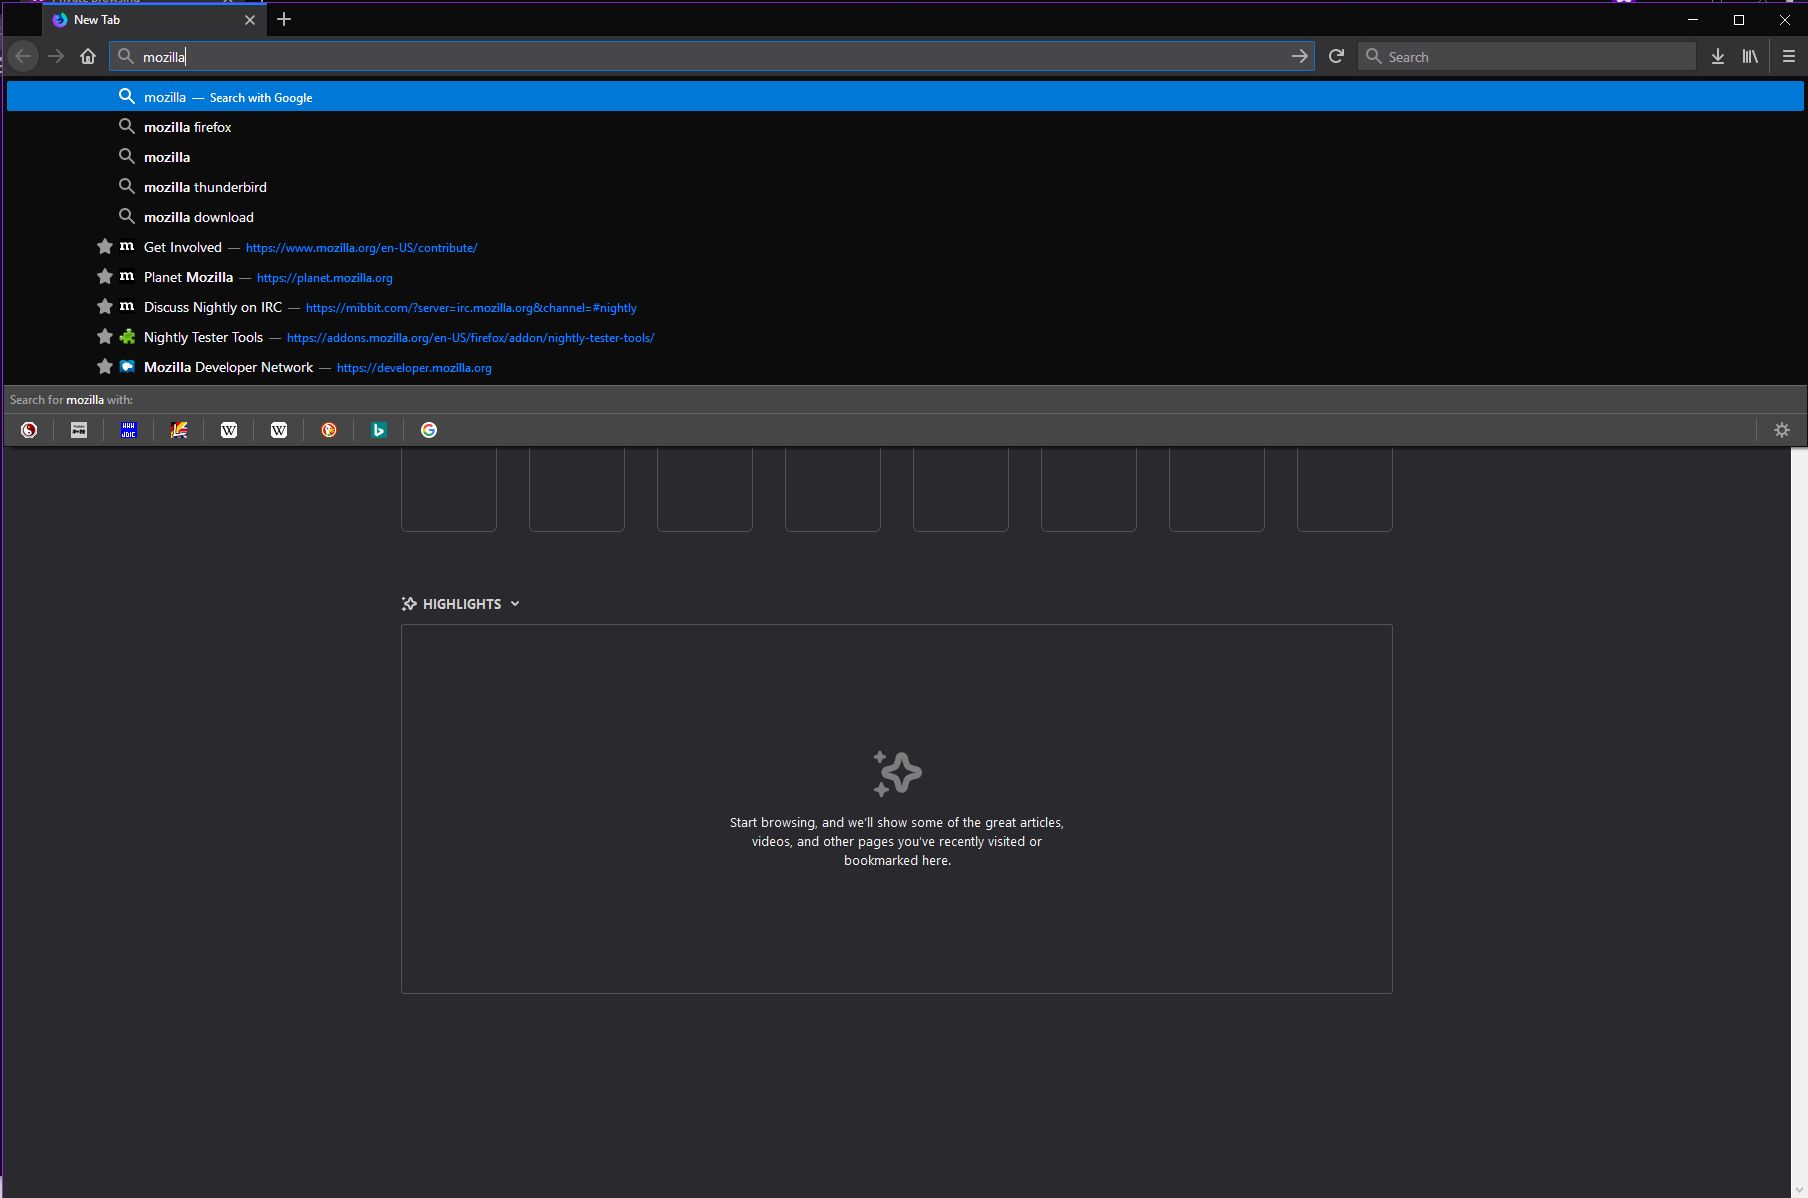
Task: Search with DuckDuckGo icon
Action: pyautogui.click(x=329, y=430)
